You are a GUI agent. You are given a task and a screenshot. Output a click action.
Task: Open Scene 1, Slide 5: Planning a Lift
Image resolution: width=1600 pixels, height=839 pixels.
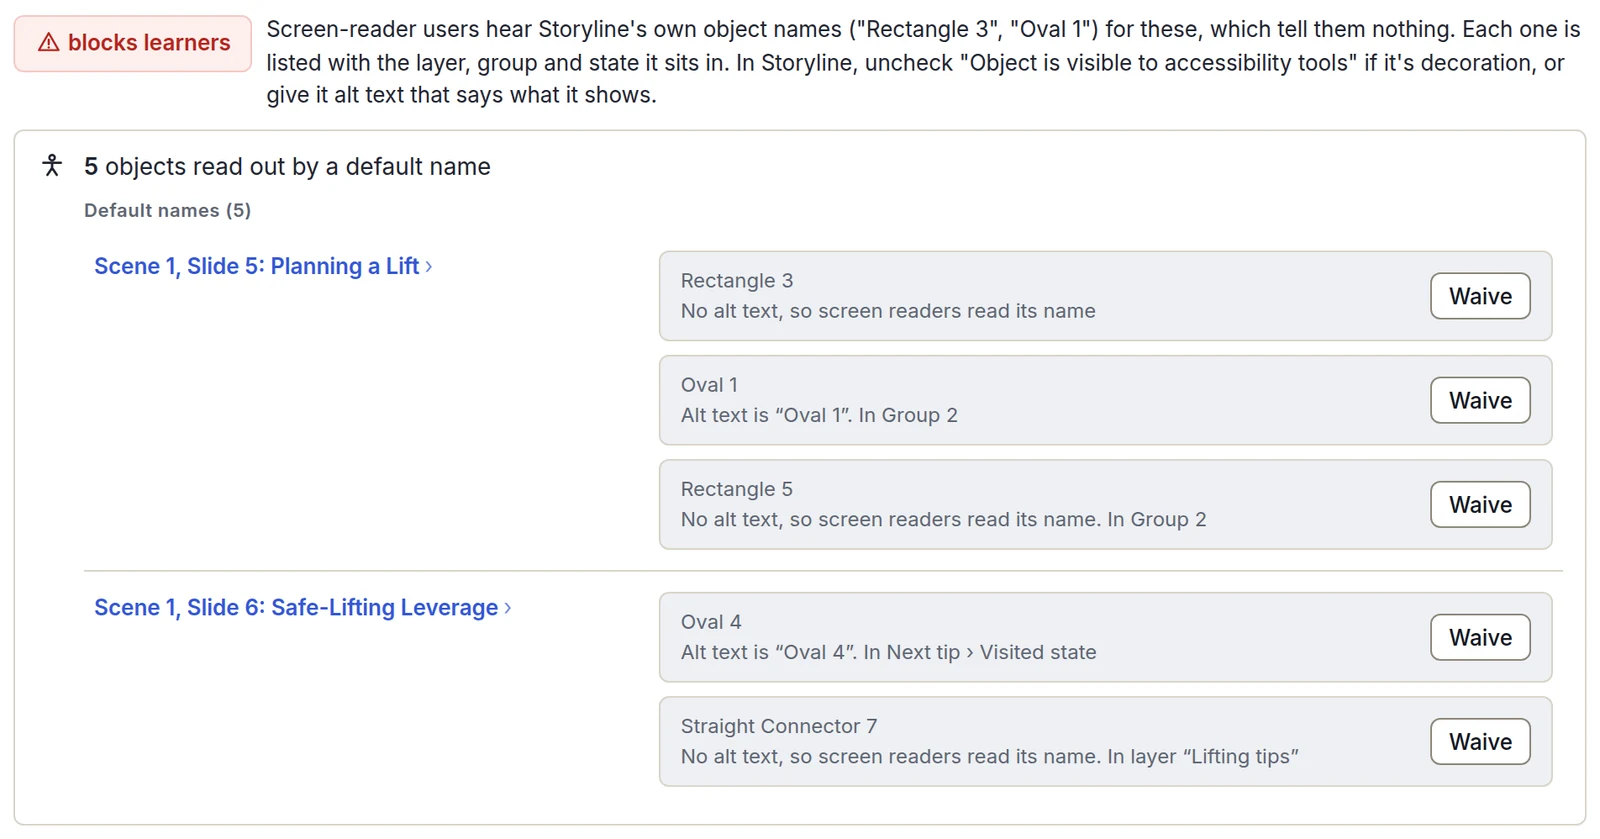[x=263, y=266]
